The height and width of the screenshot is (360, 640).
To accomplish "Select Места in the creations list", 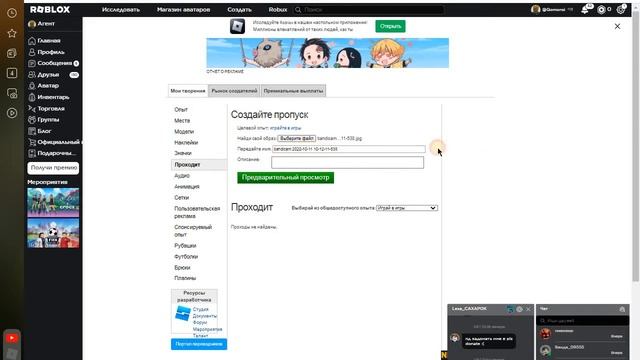I will (x=182, y=120).
